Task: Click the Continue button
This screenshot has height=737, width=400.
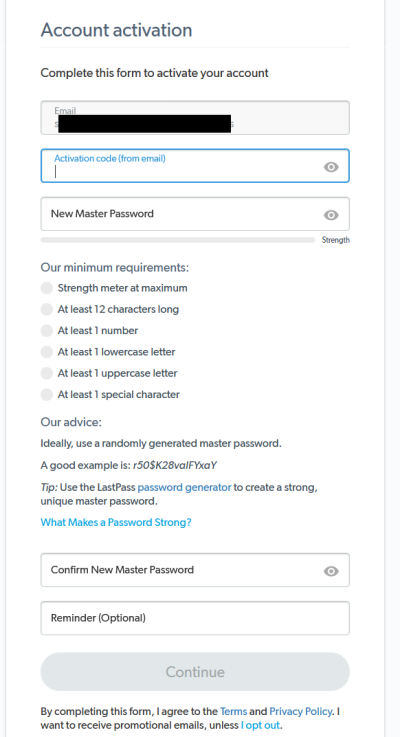Action: (x=195, y=672)
